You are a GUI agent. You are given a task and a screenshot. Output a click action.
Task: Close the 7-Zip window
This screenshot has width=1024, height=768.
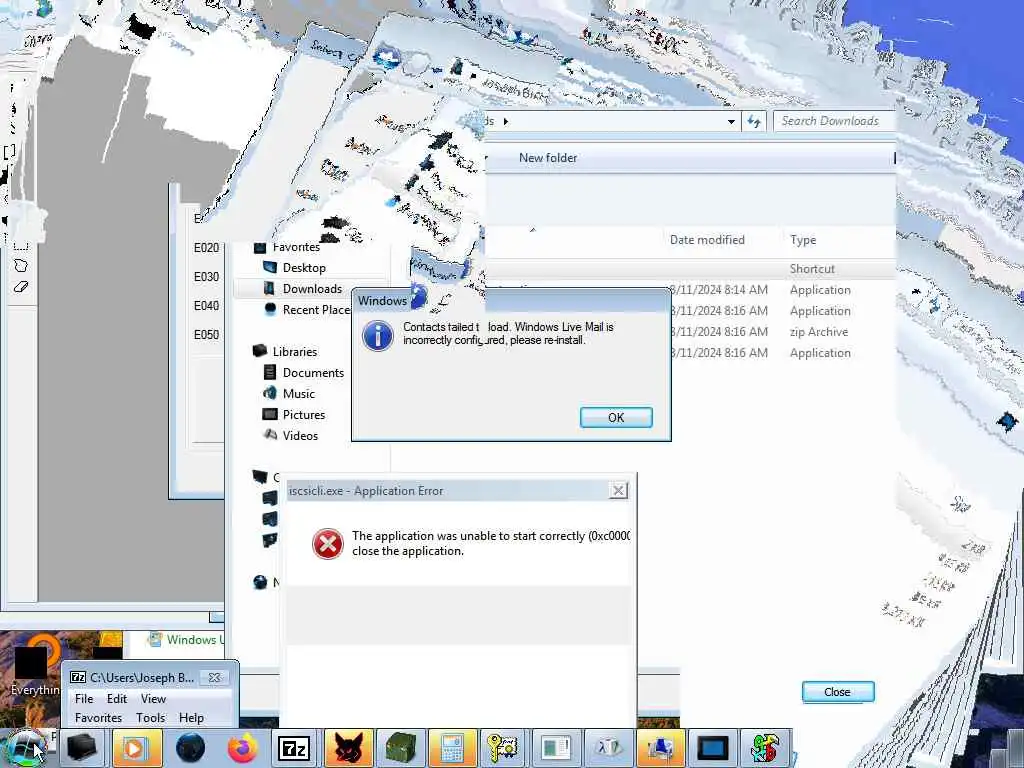(214, 677)
